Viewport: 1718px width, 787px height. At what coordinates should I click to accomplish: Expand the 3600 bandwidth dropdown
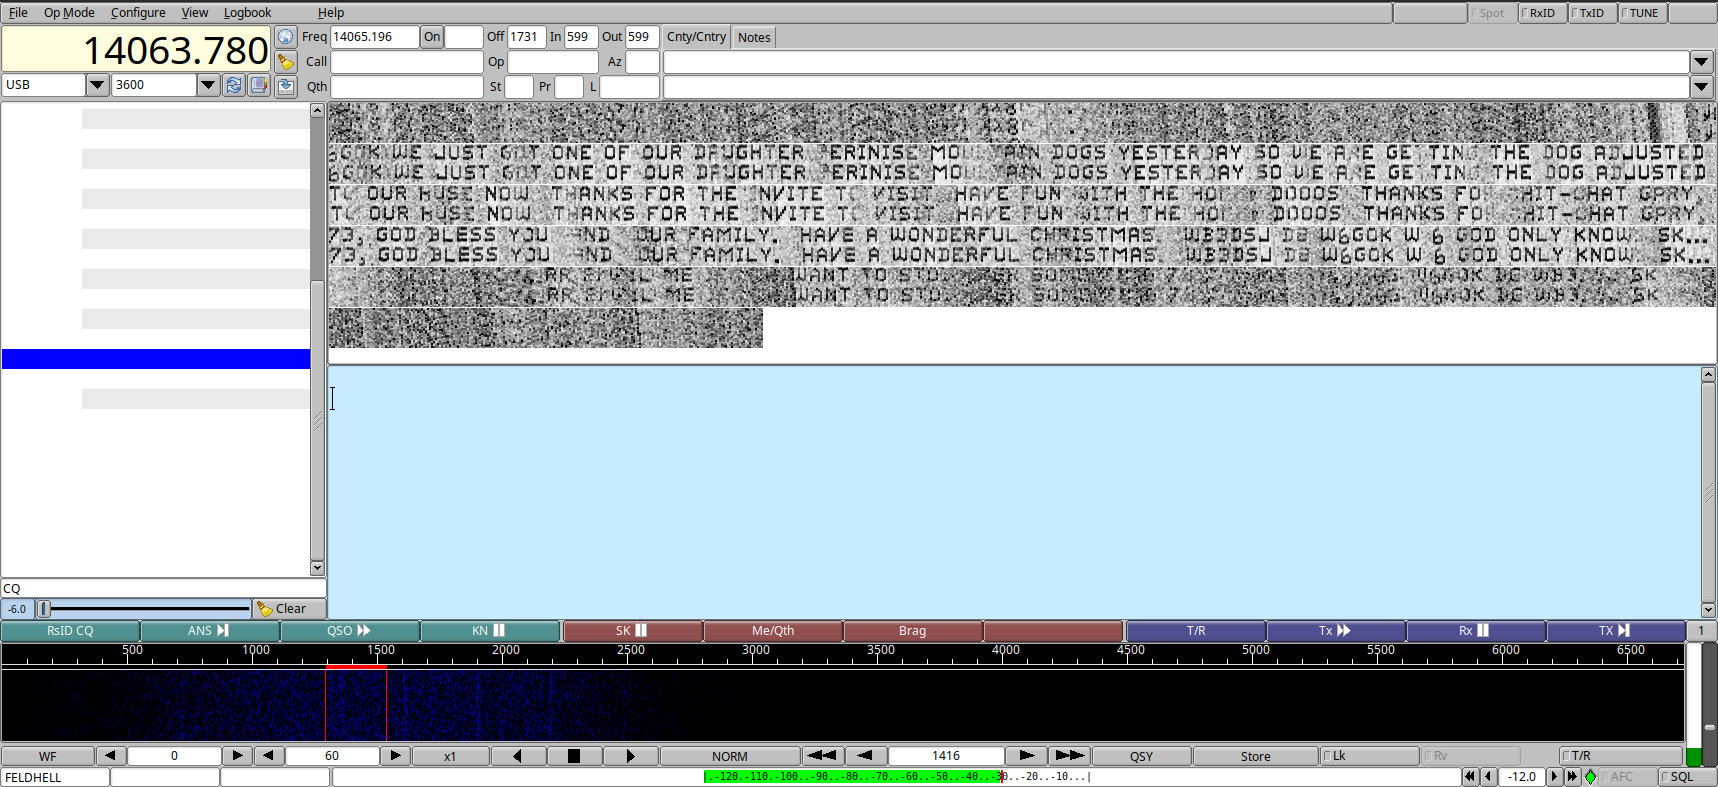click(x=208, y=85)
